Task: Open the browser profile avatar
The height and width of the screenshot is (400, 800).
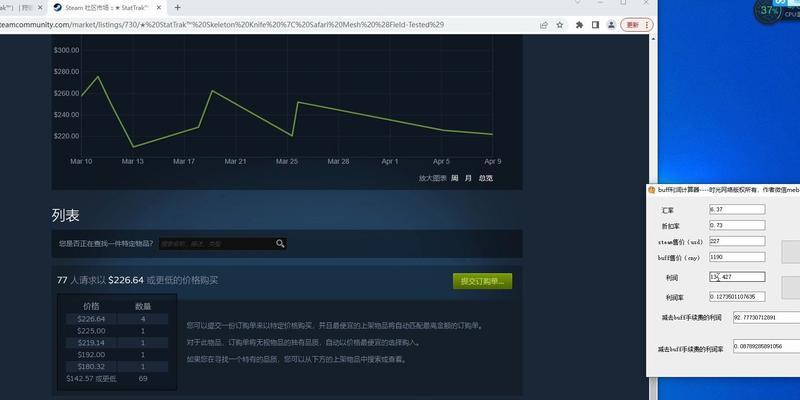Action: [x=611, y=24]
